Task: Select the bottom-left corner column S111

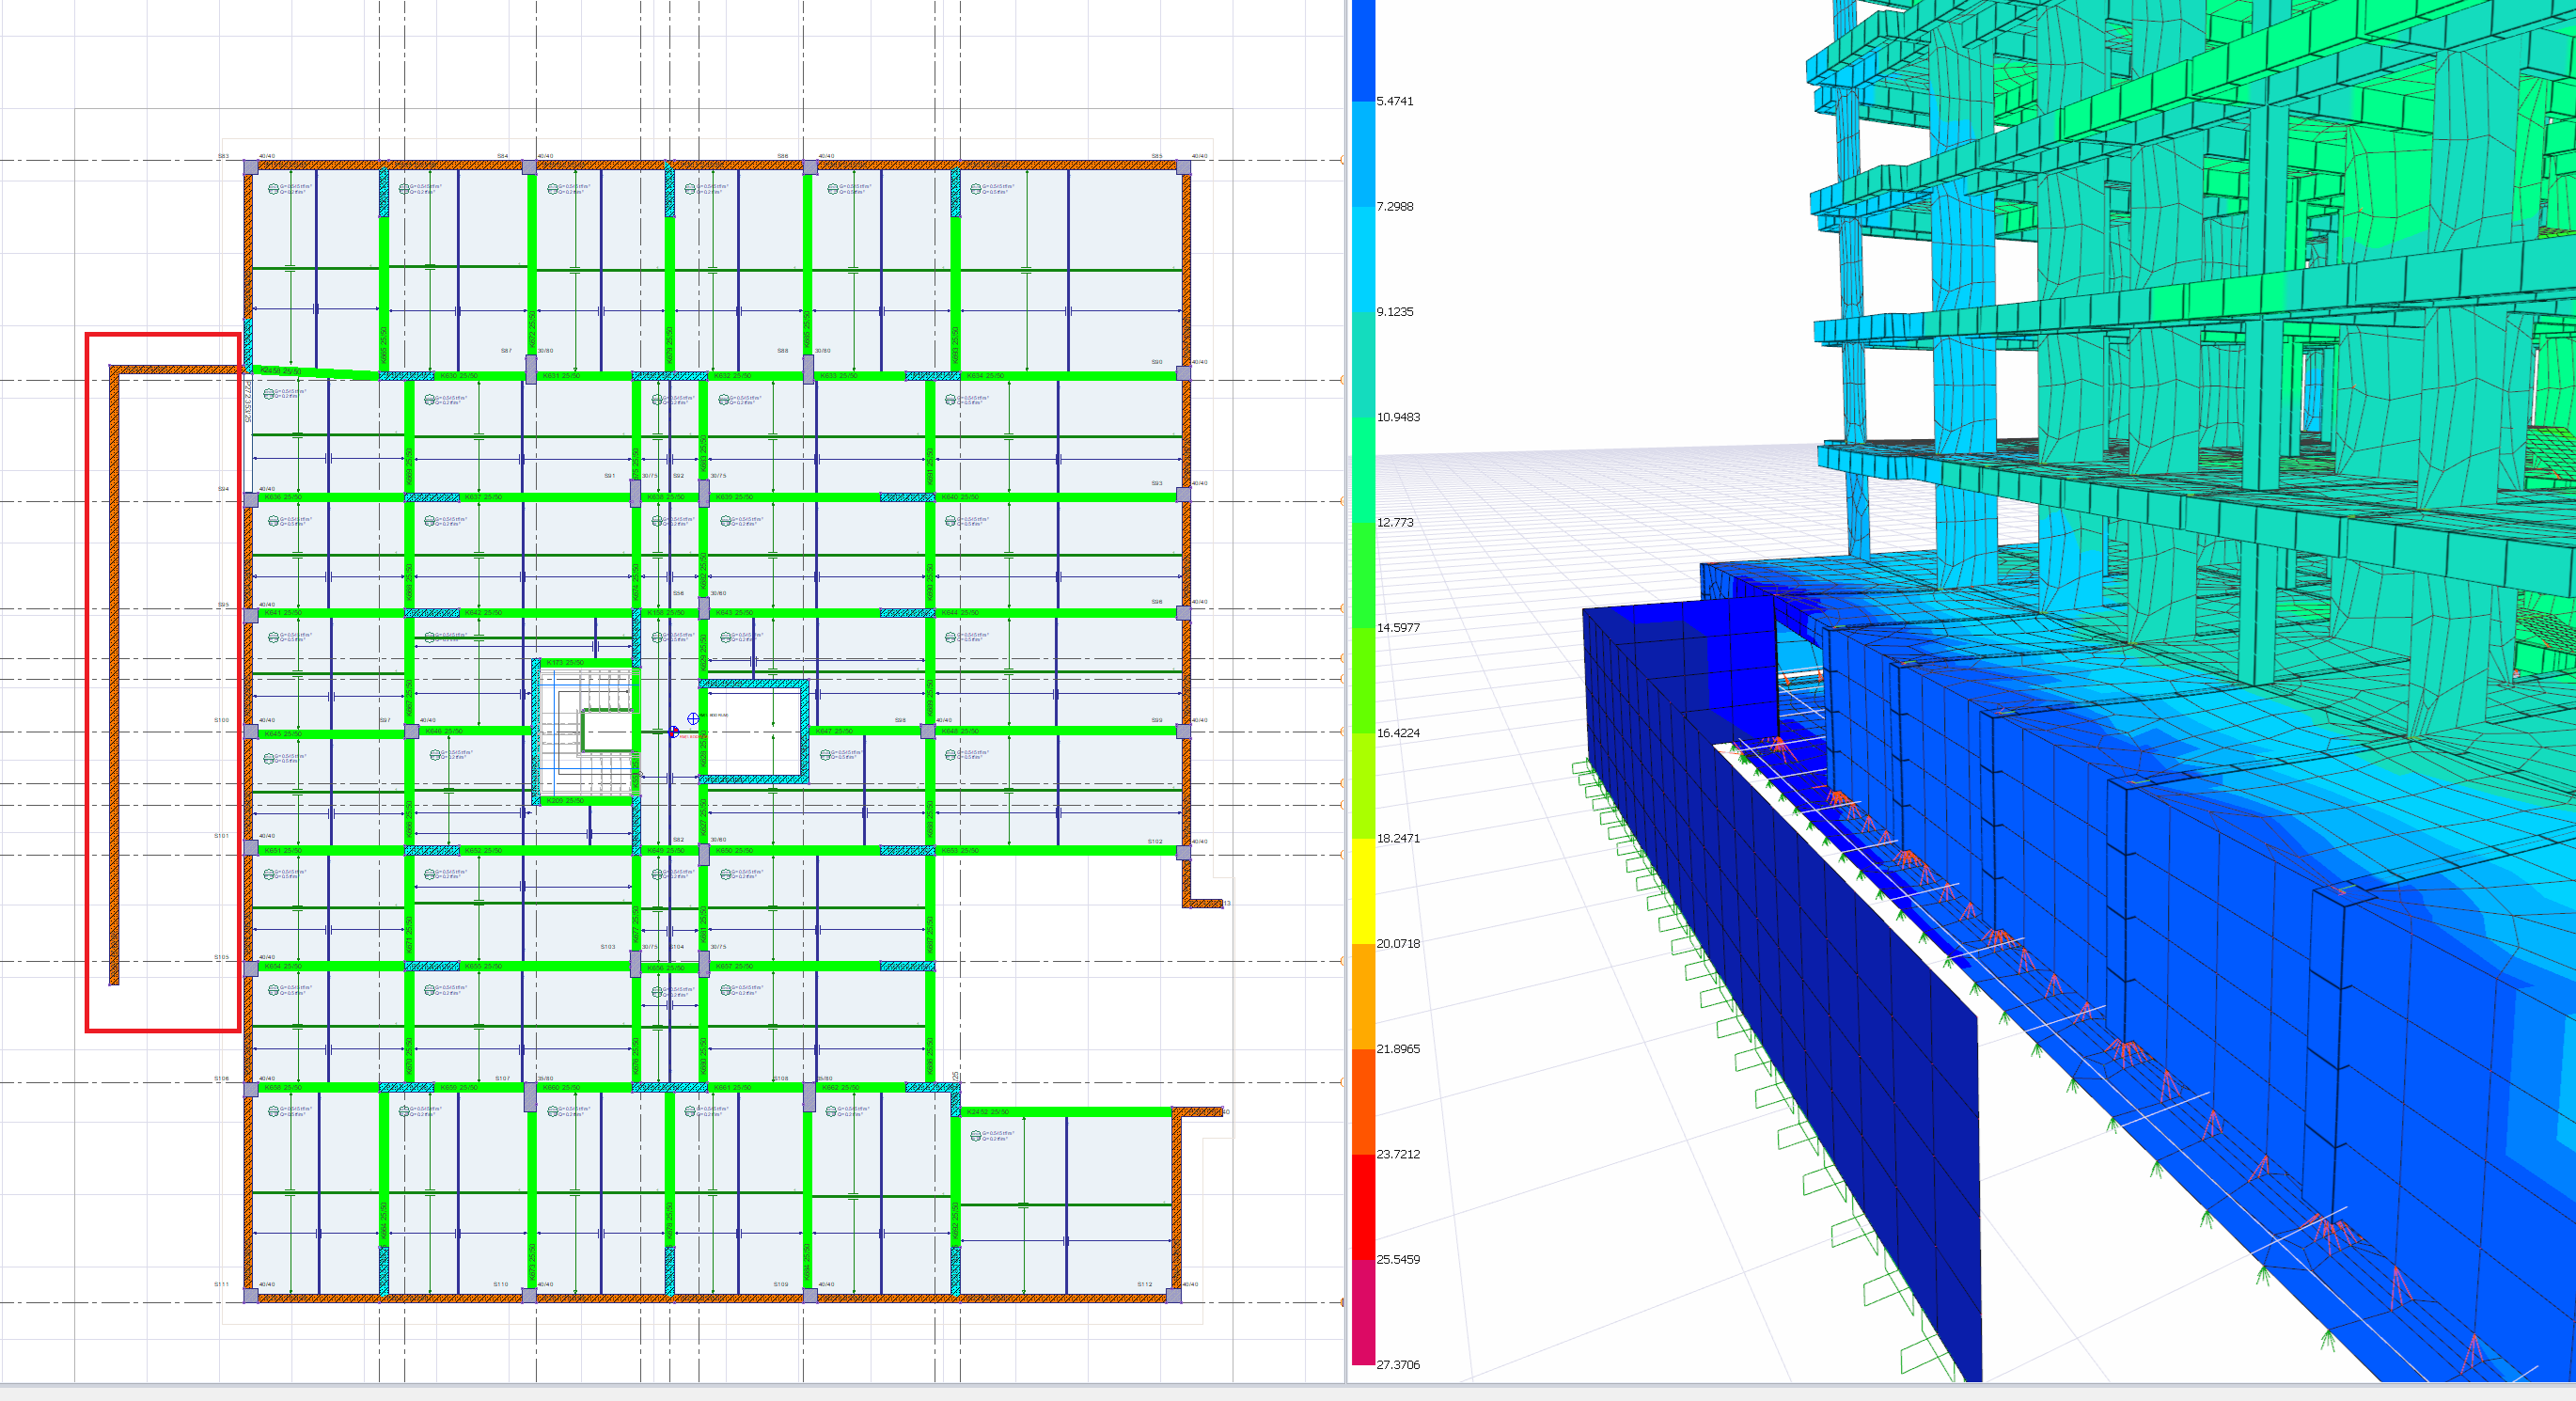Action: click(x=250, y=1295)
